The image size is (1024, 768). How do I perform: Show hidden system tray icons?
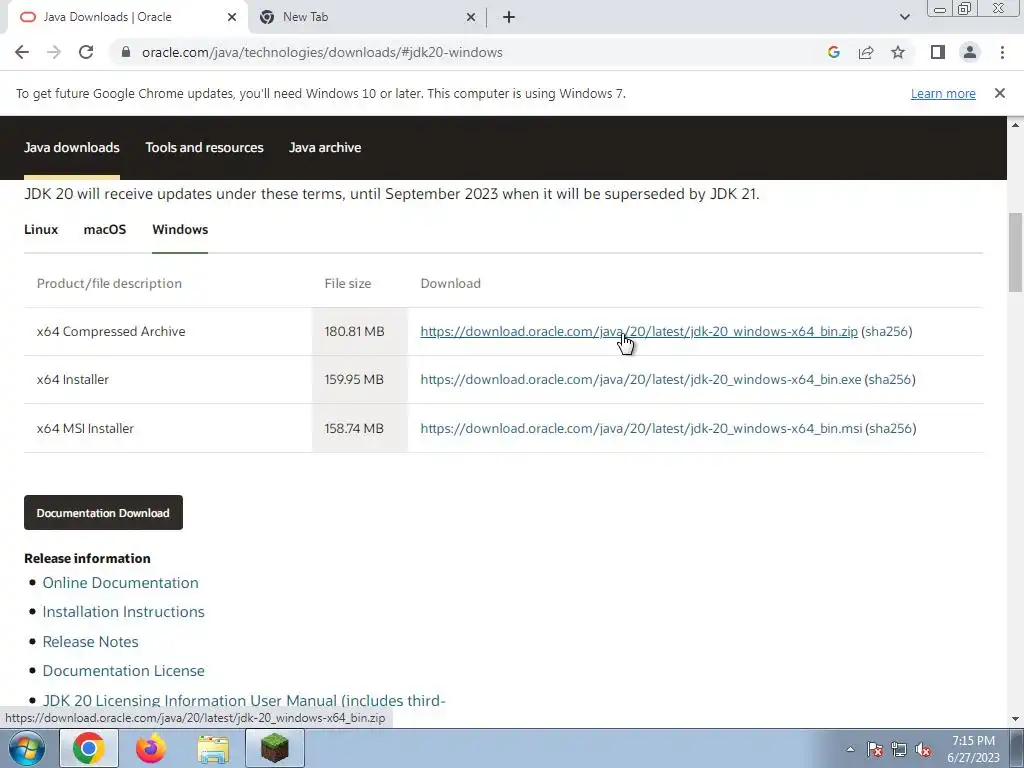(x=850, y=749)
